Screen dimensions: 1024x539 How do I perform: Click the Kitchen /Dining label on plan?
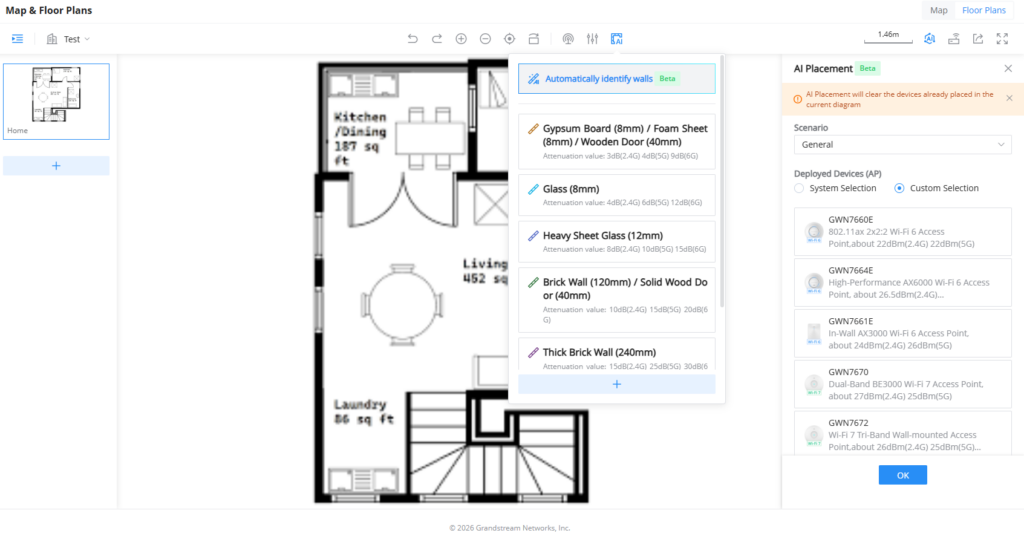pos(360,139)
